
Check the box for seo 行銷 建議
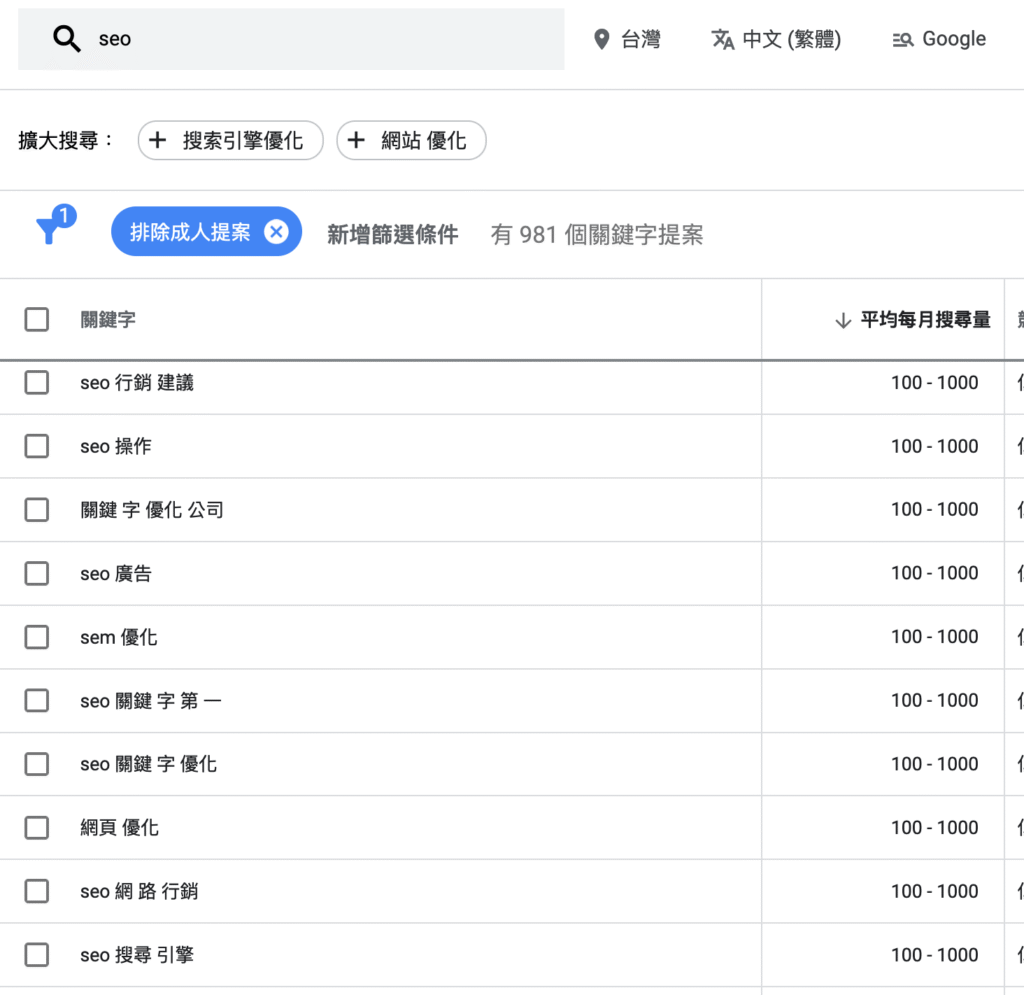pos(37,383)
